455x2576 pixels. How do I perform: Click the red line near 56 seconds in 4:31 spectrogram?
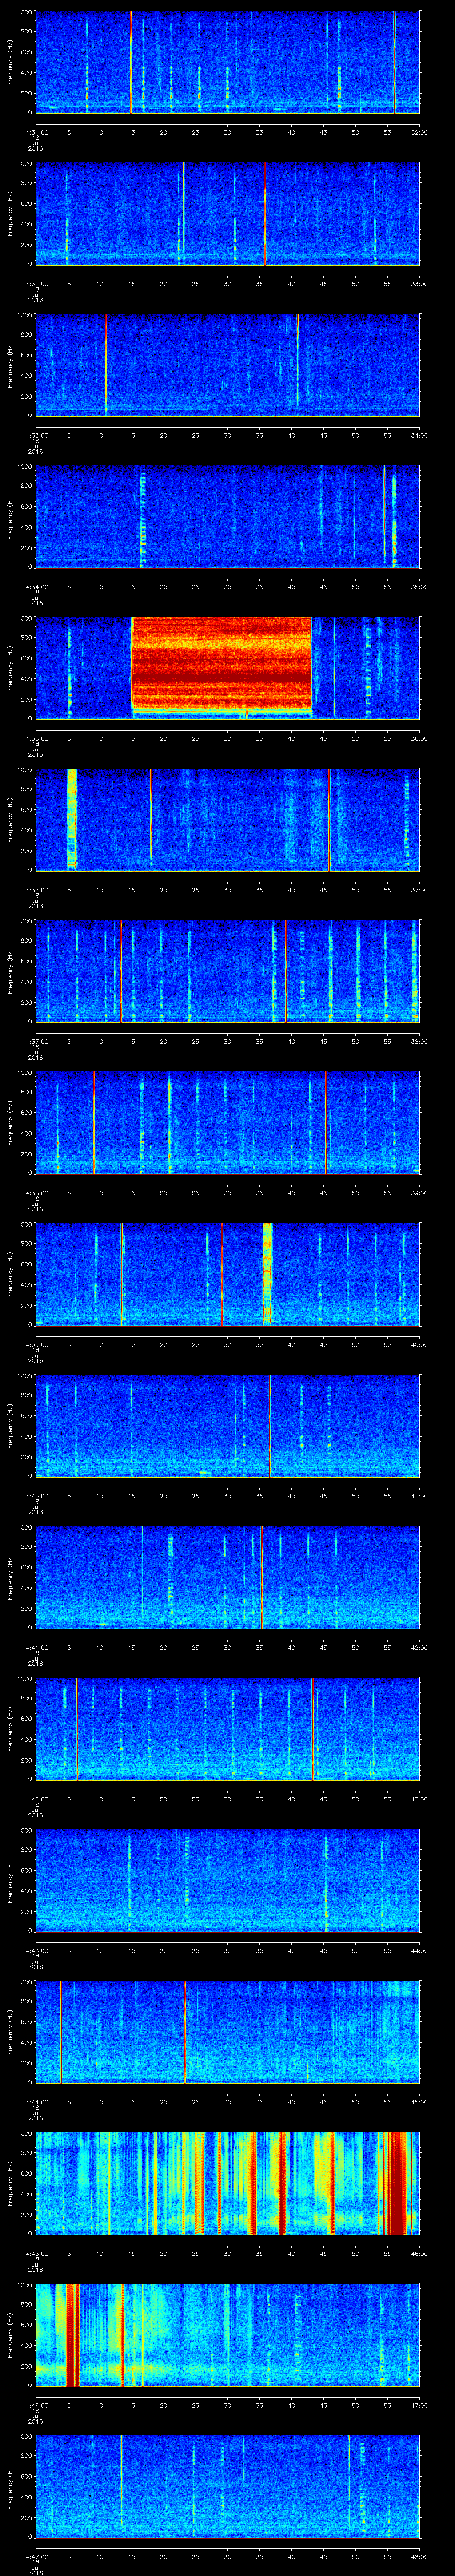coord(394,62)
